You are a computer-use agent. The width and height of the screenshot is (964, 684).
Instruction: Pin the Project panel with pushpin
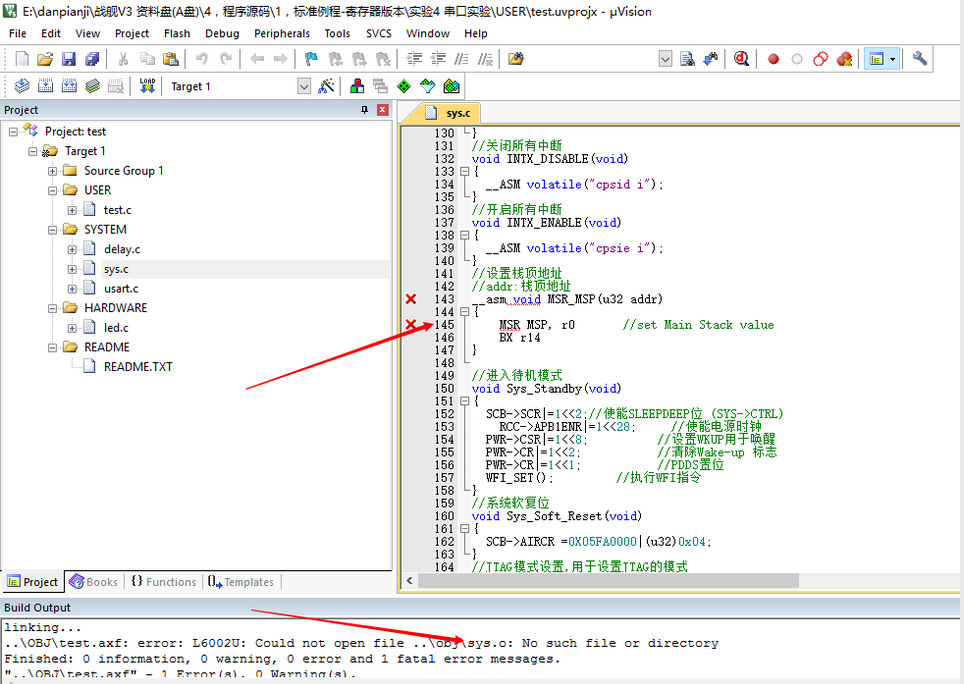tap(364, 109)
